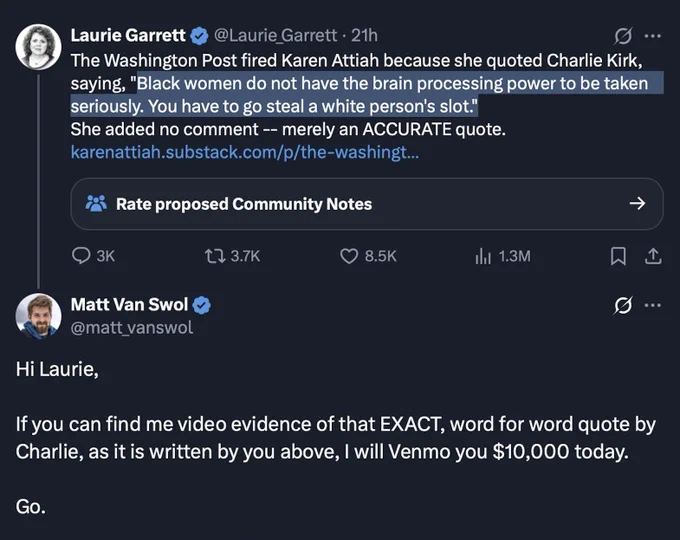Click Laurie Garrett's display name
680x540 pixels.
click(x=128, y=36)
